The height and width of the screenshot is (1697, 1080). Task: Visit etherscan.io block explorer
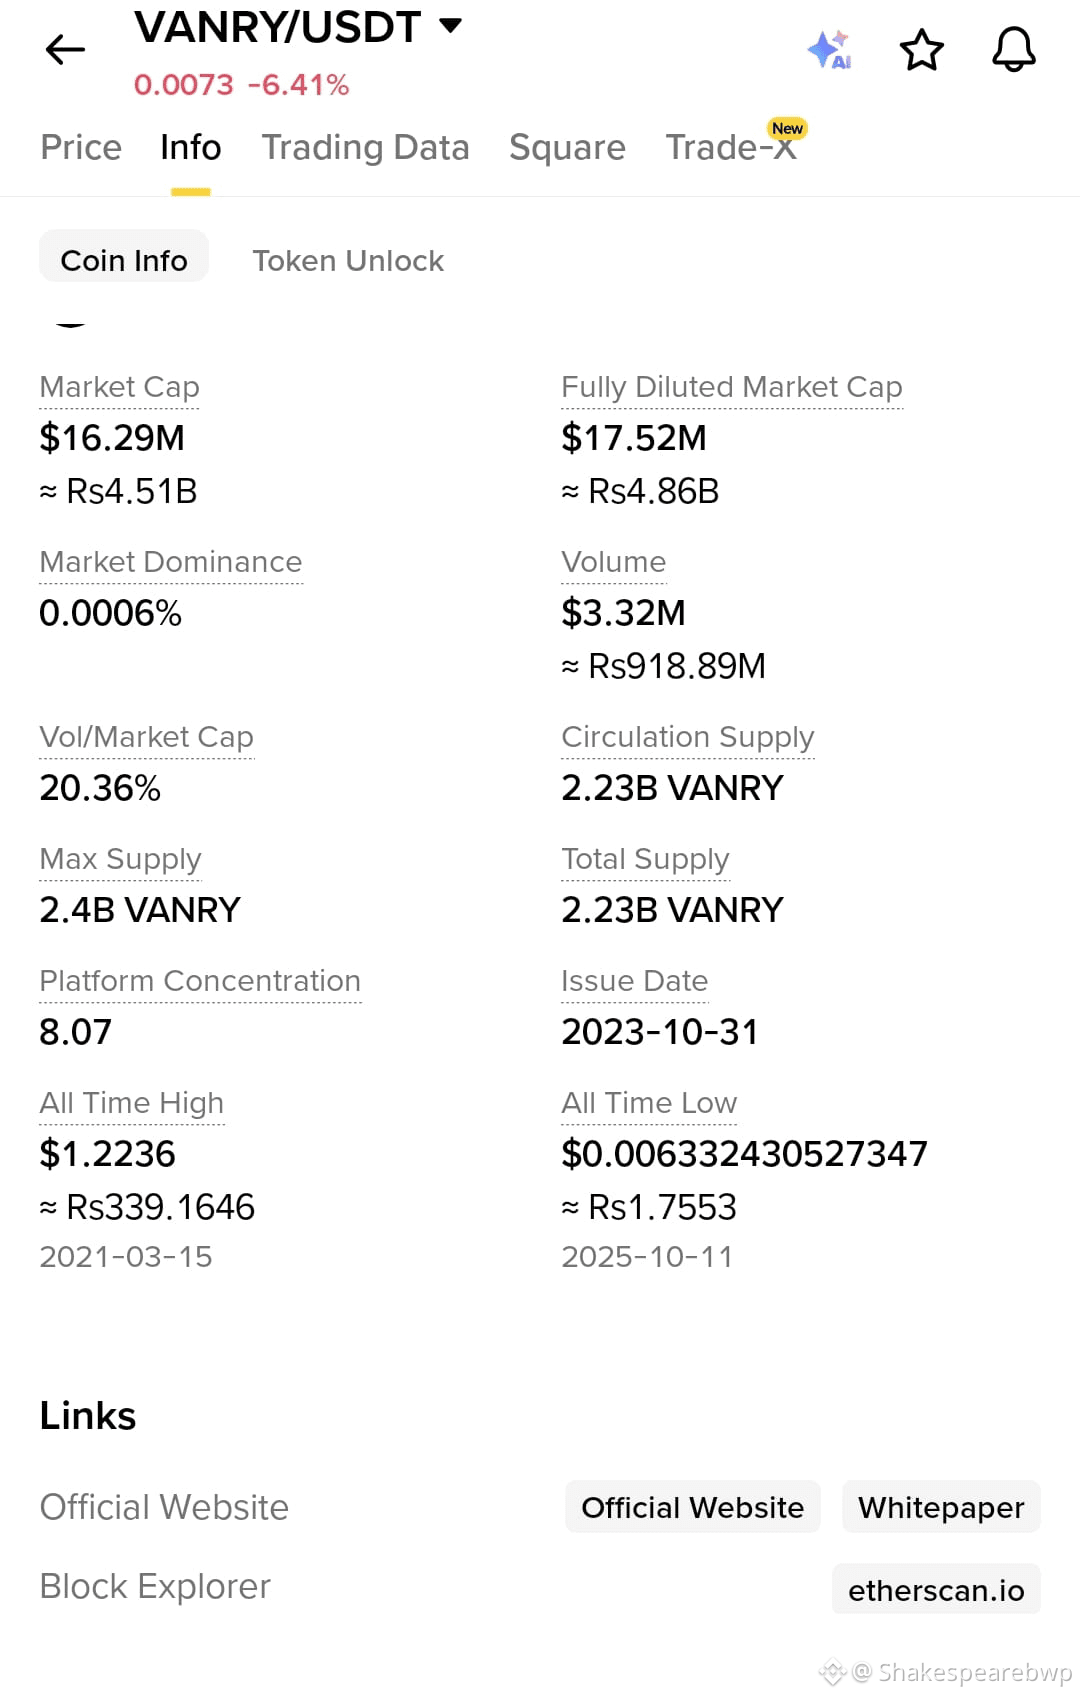[936, 1589]
